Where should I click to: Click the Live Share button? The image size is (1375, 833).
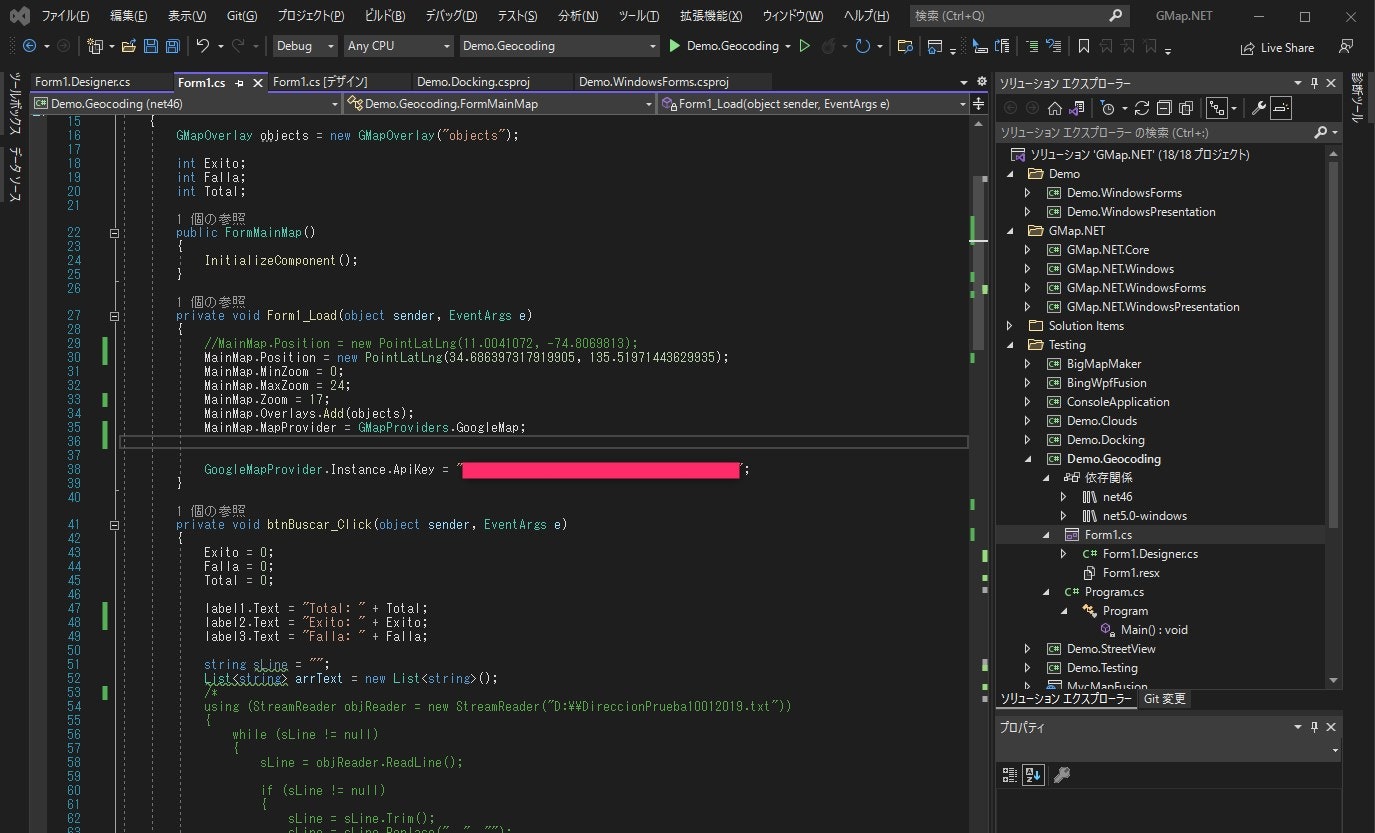click(x=1277, y=47)
